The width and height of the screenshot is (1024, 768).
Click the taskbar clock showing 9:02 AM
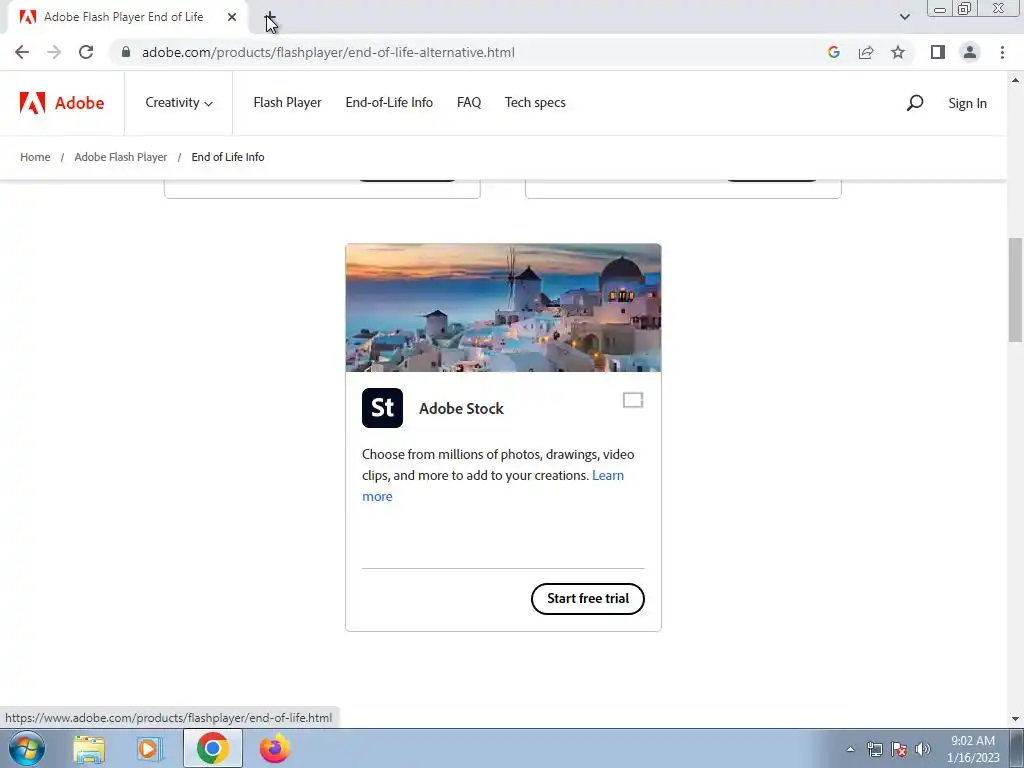click(973, 749)
